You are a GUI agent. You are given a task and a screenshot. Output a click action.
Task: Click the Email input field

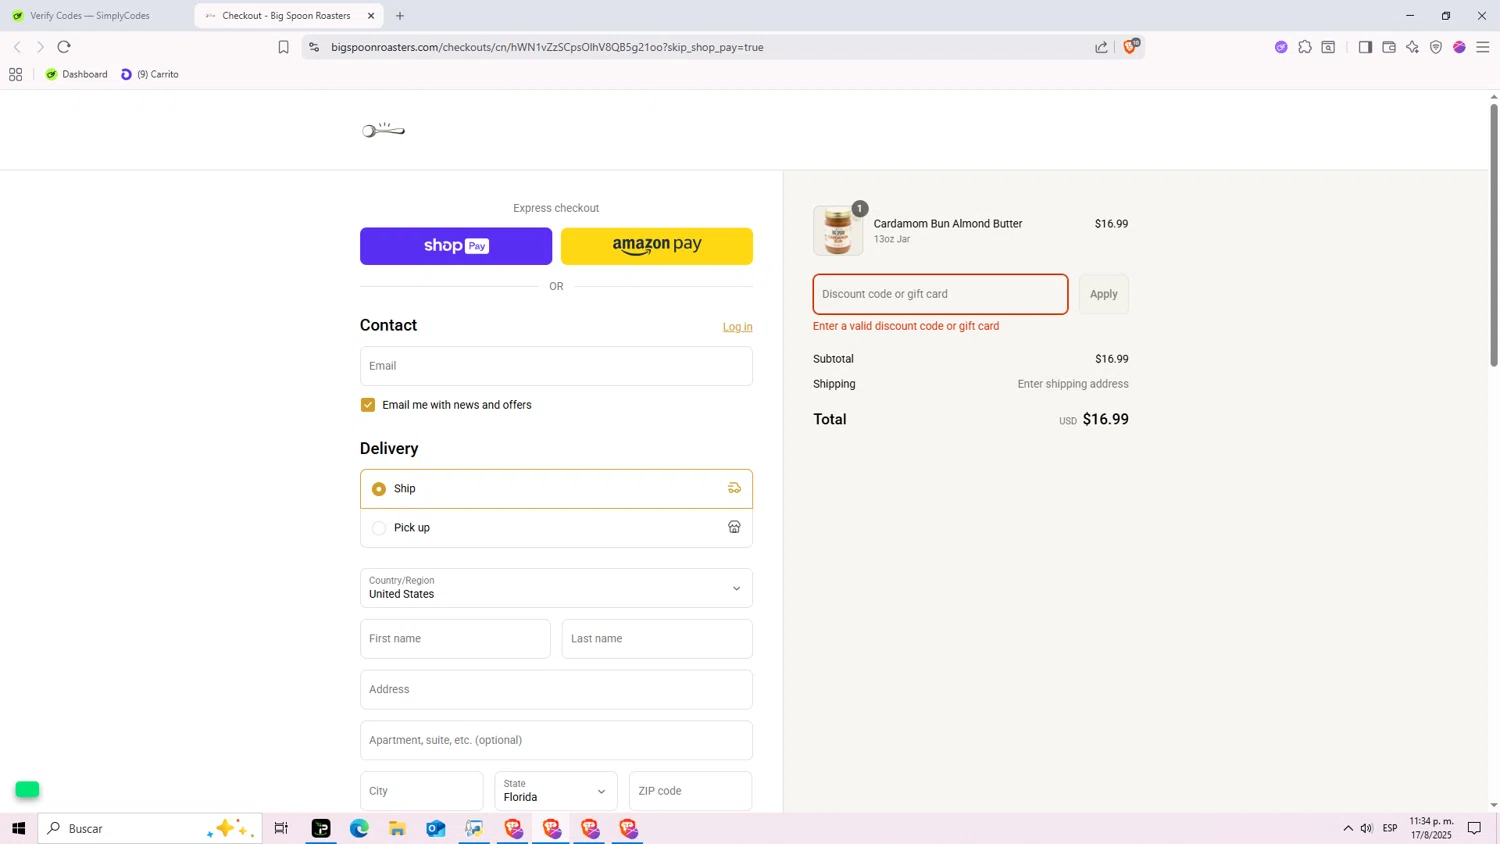coord(556,366)
